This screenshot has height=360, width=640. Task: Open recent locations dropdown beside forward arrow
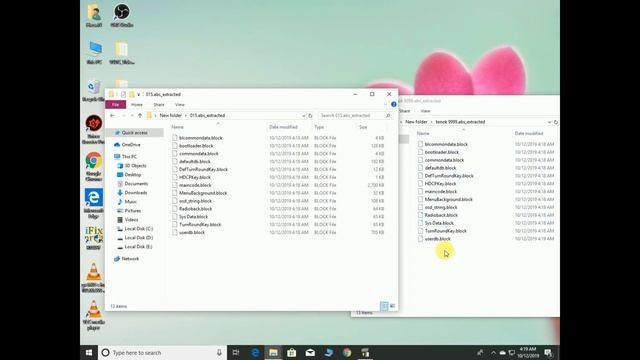pos(132,116)
